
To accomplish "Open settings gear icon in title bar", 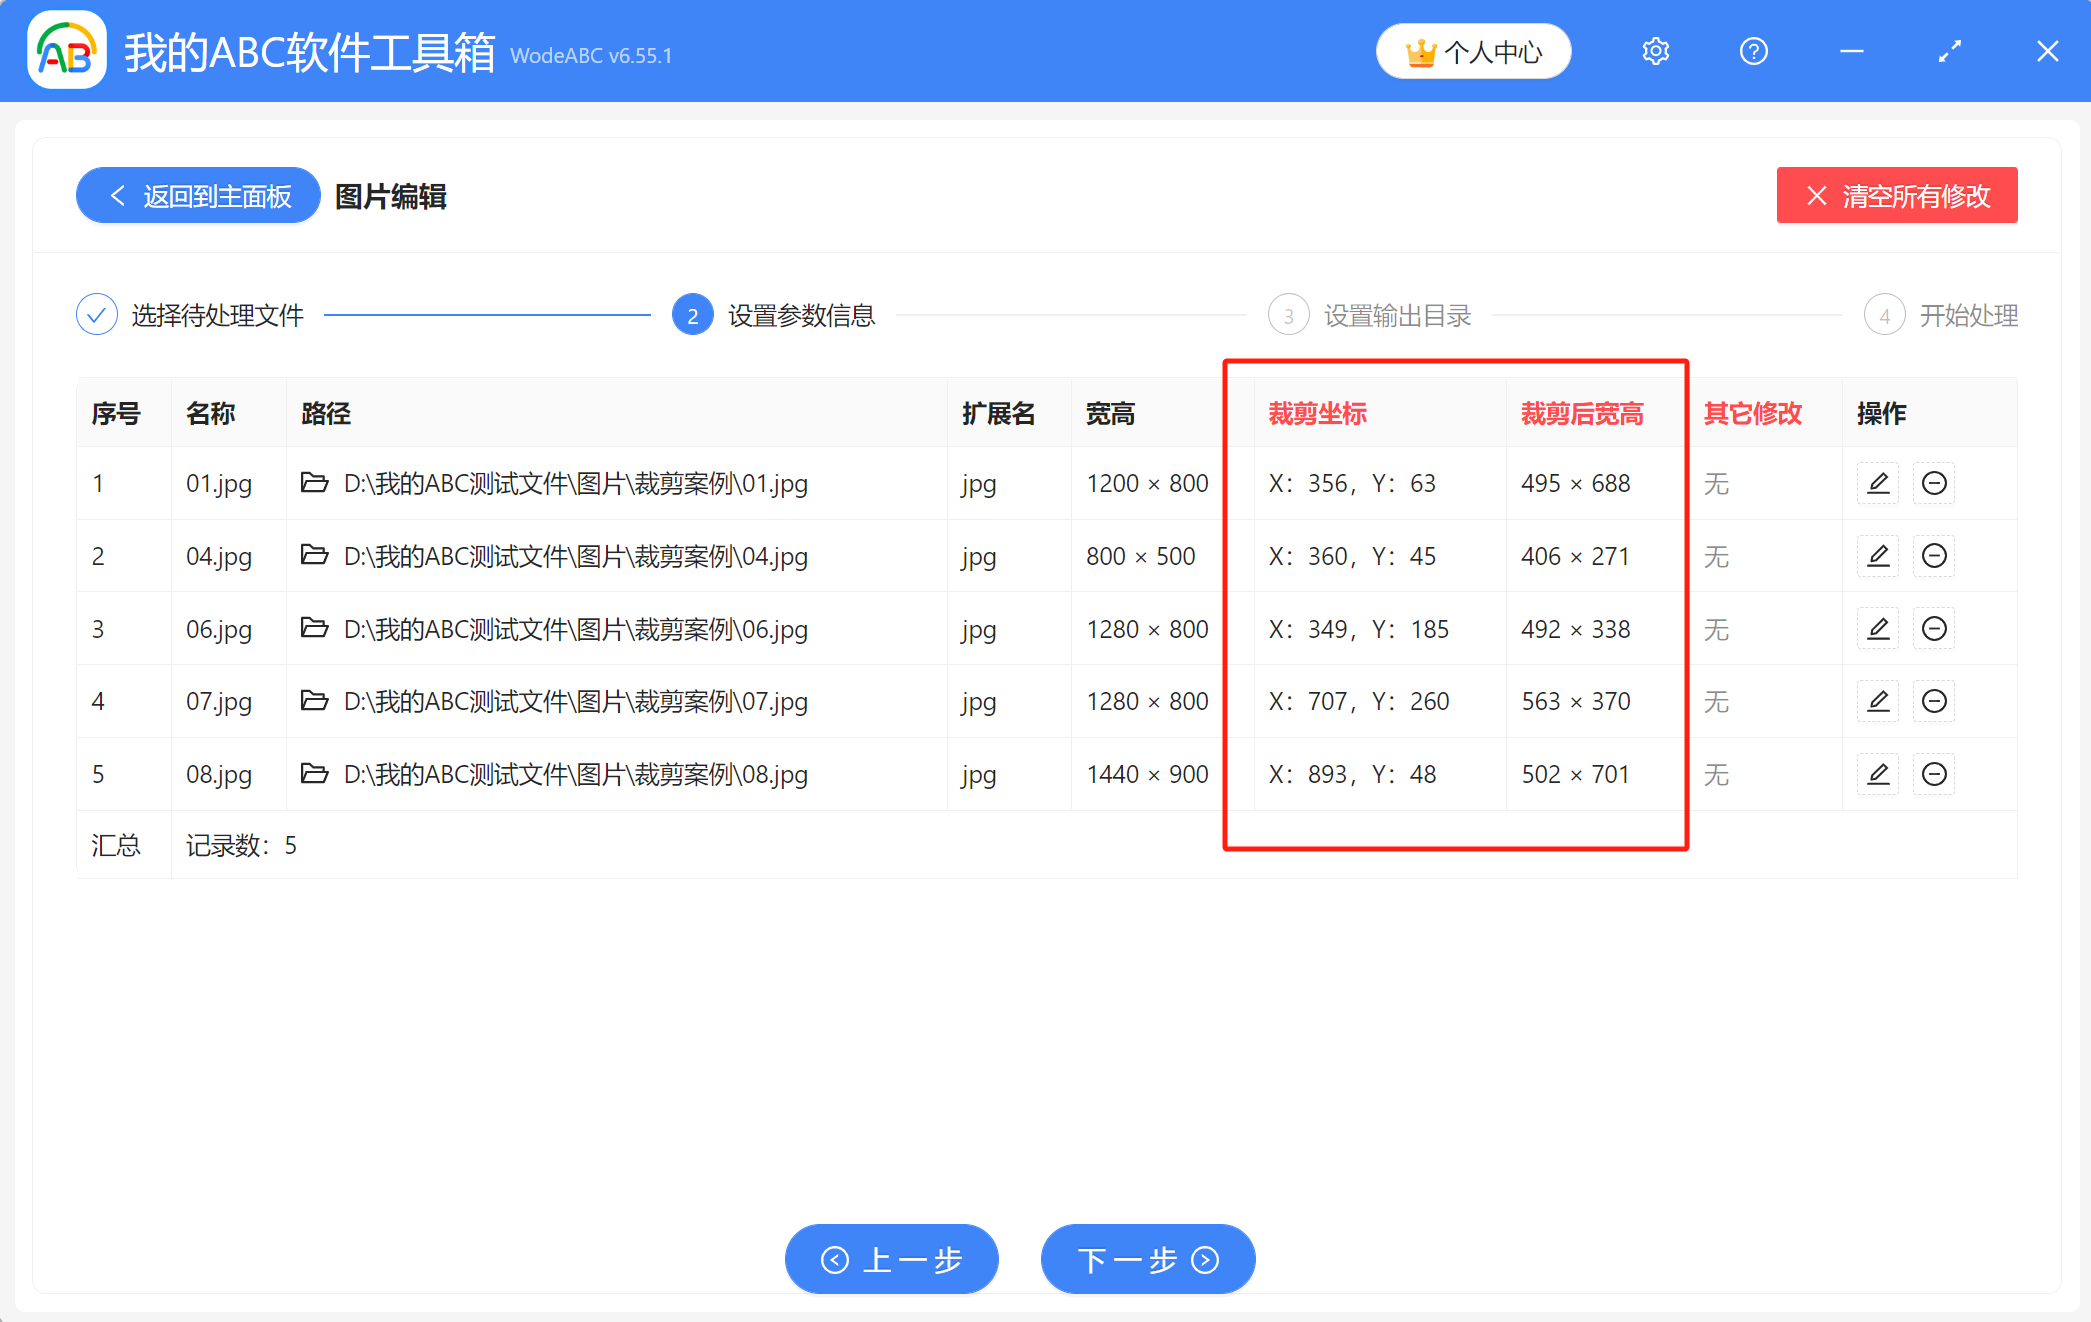I will 1655,51.
